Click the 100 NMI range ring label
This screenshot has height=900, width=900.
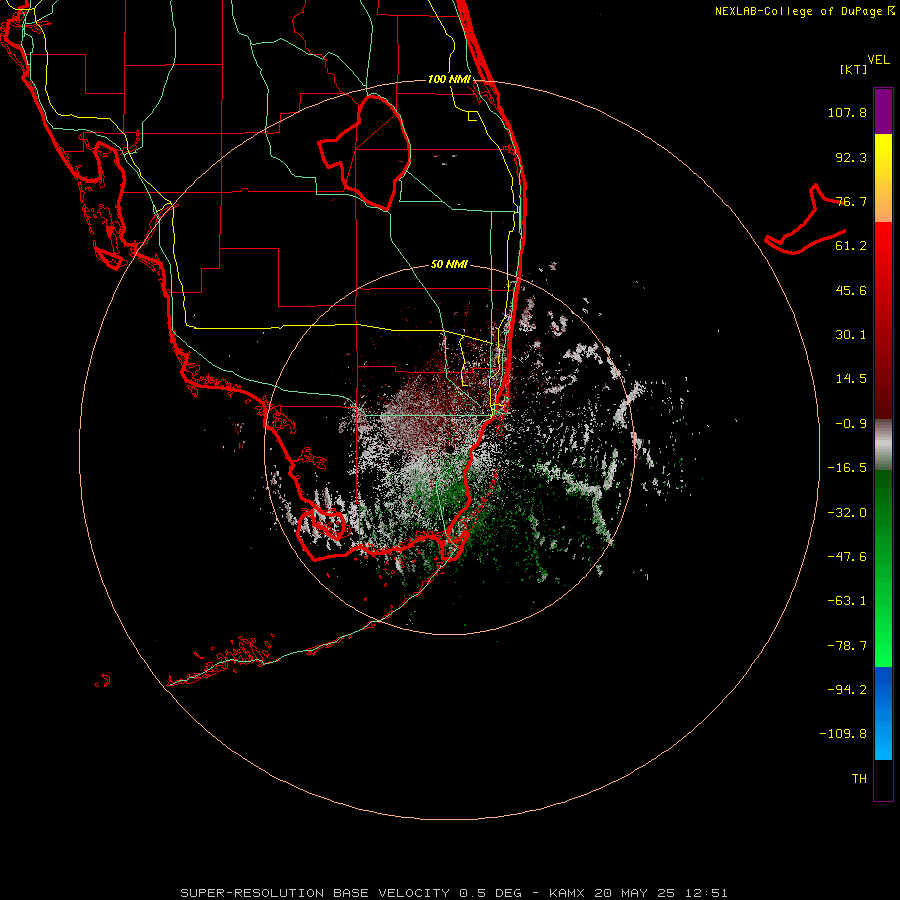(x=449, y=79)
